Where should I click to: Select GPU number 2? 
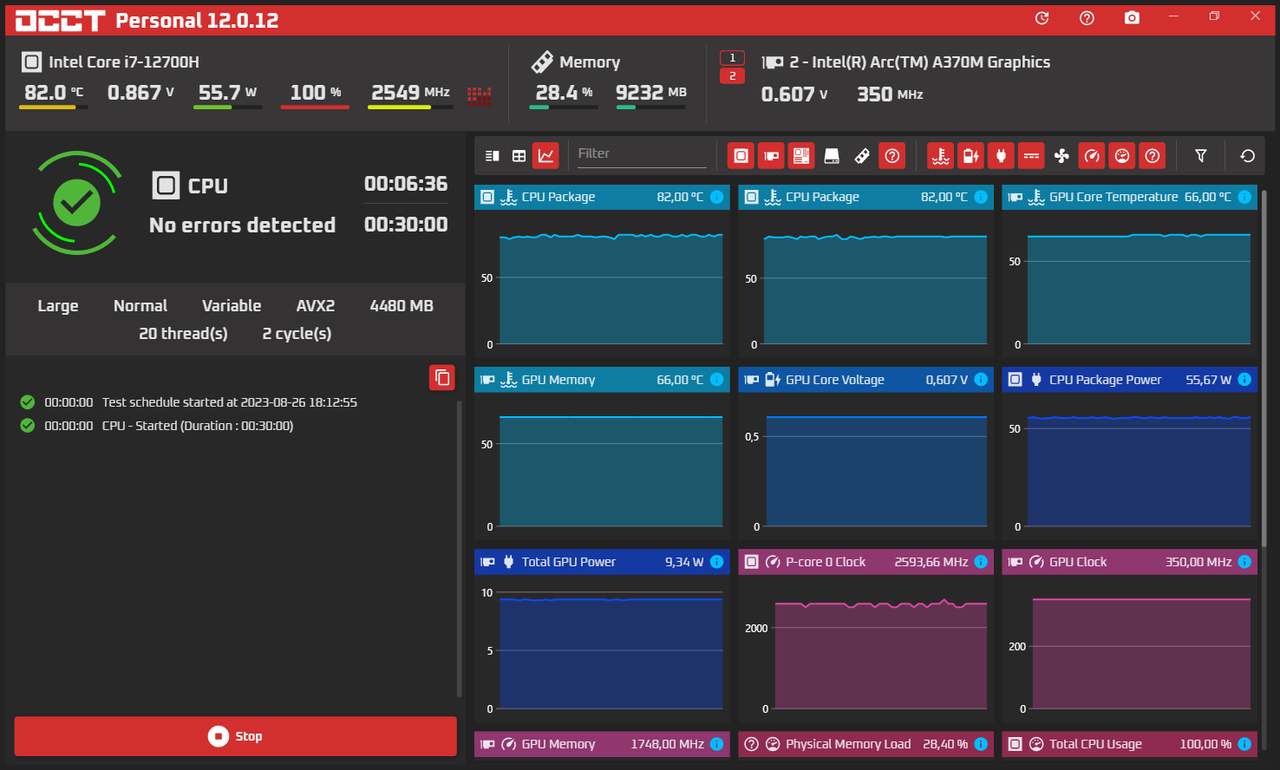[732, 76]
